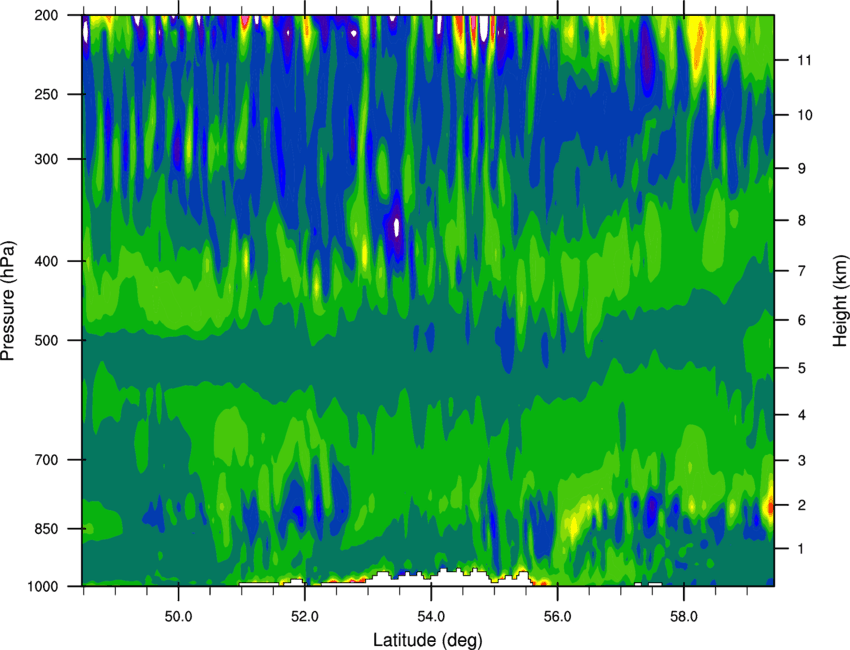The image size is (850, 650).
Task: Click the 300 pressure tick label
Action: 48,159
